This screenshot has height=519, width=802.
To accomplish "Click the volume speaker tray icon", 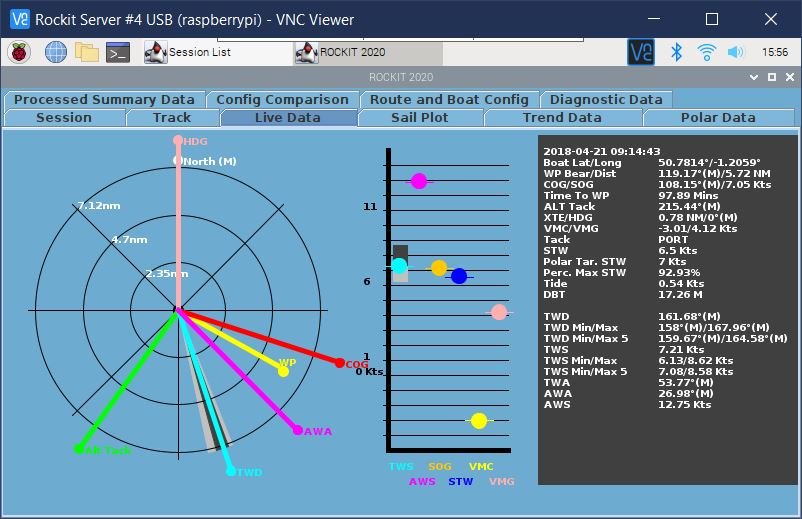I will pyautogui.click(x=736, y=52).
